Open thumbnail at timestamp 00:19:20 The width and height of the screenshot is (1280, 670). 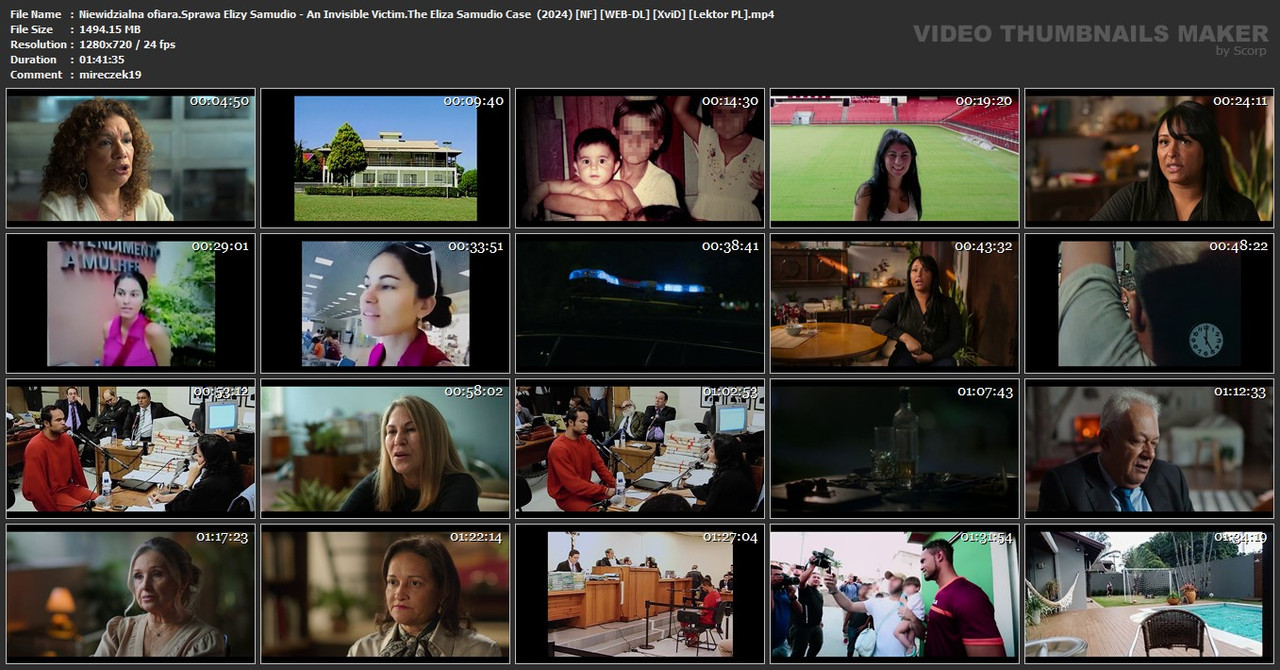click(x=894, y=158)
